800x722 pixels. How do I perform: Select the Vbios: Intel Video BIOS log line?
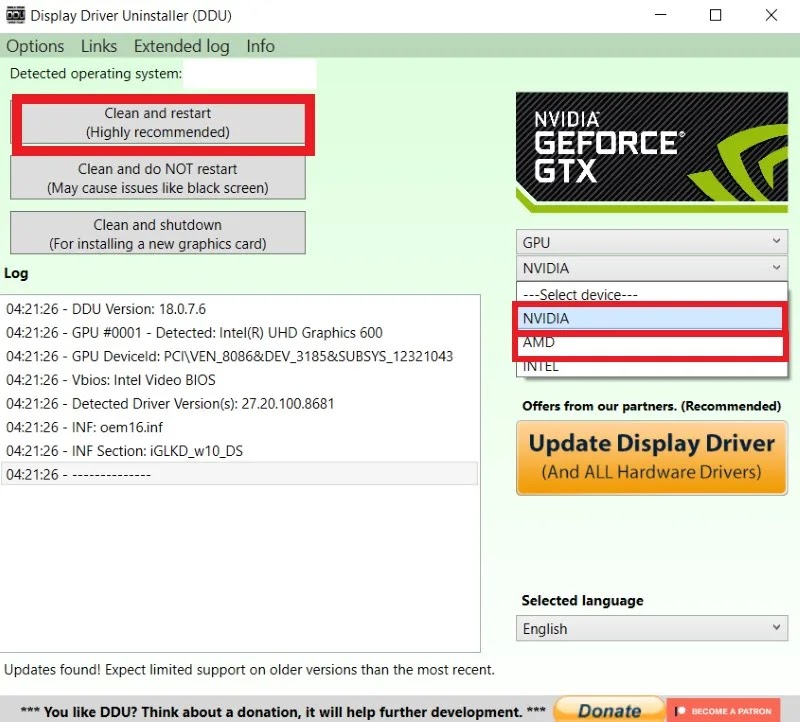[x=239, y=380]
